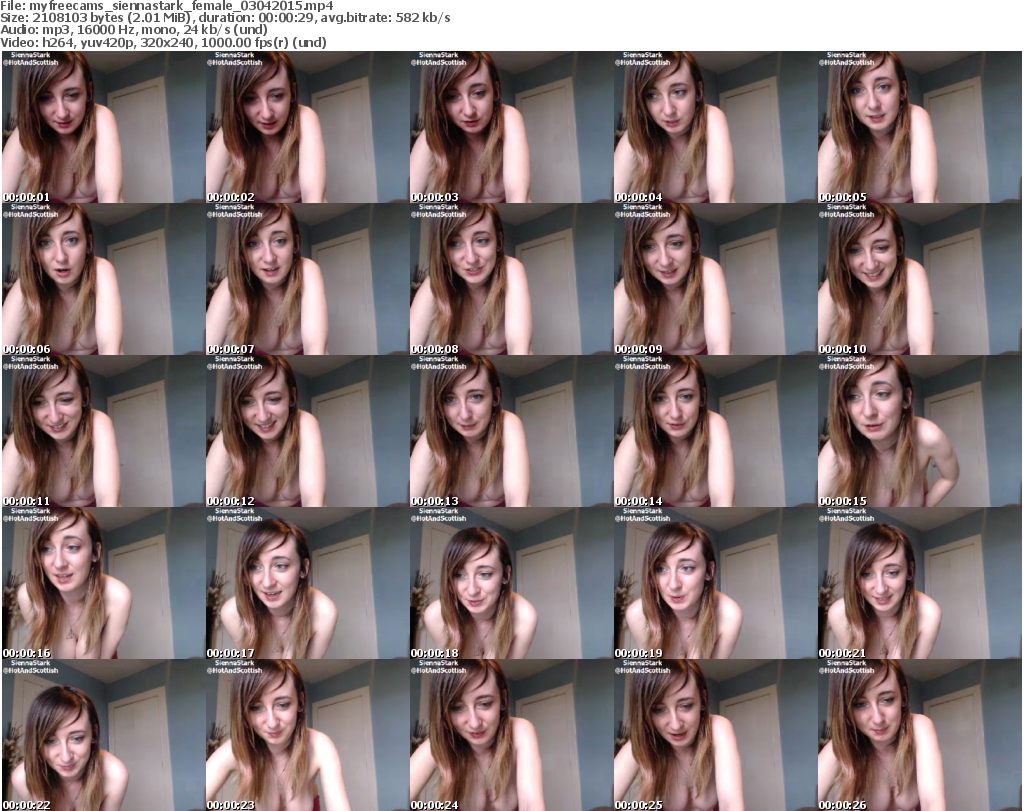This screenshot has width=1024, height=811.
Task: Choose the frame stamped 00:00:15
Action: tap(920, 431)
